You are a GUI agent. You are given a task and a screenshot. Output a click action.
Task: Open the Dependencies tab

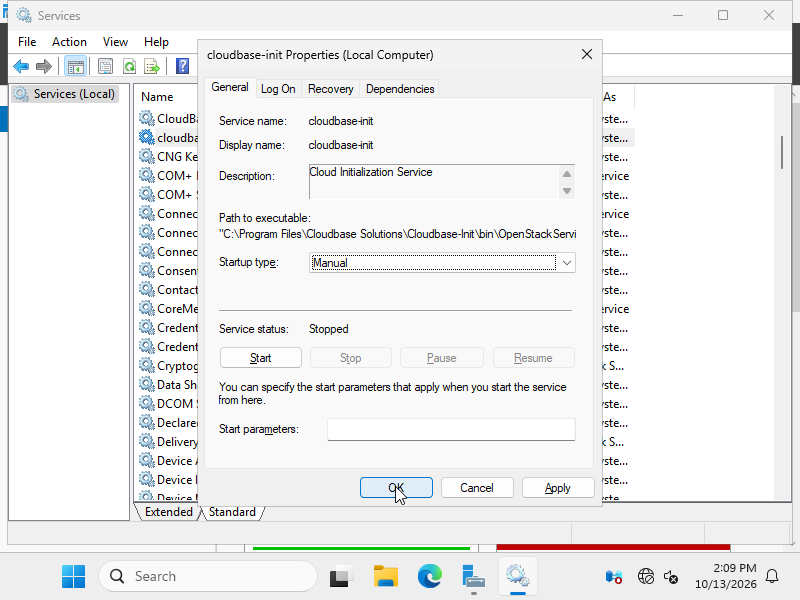click(400, 89)
